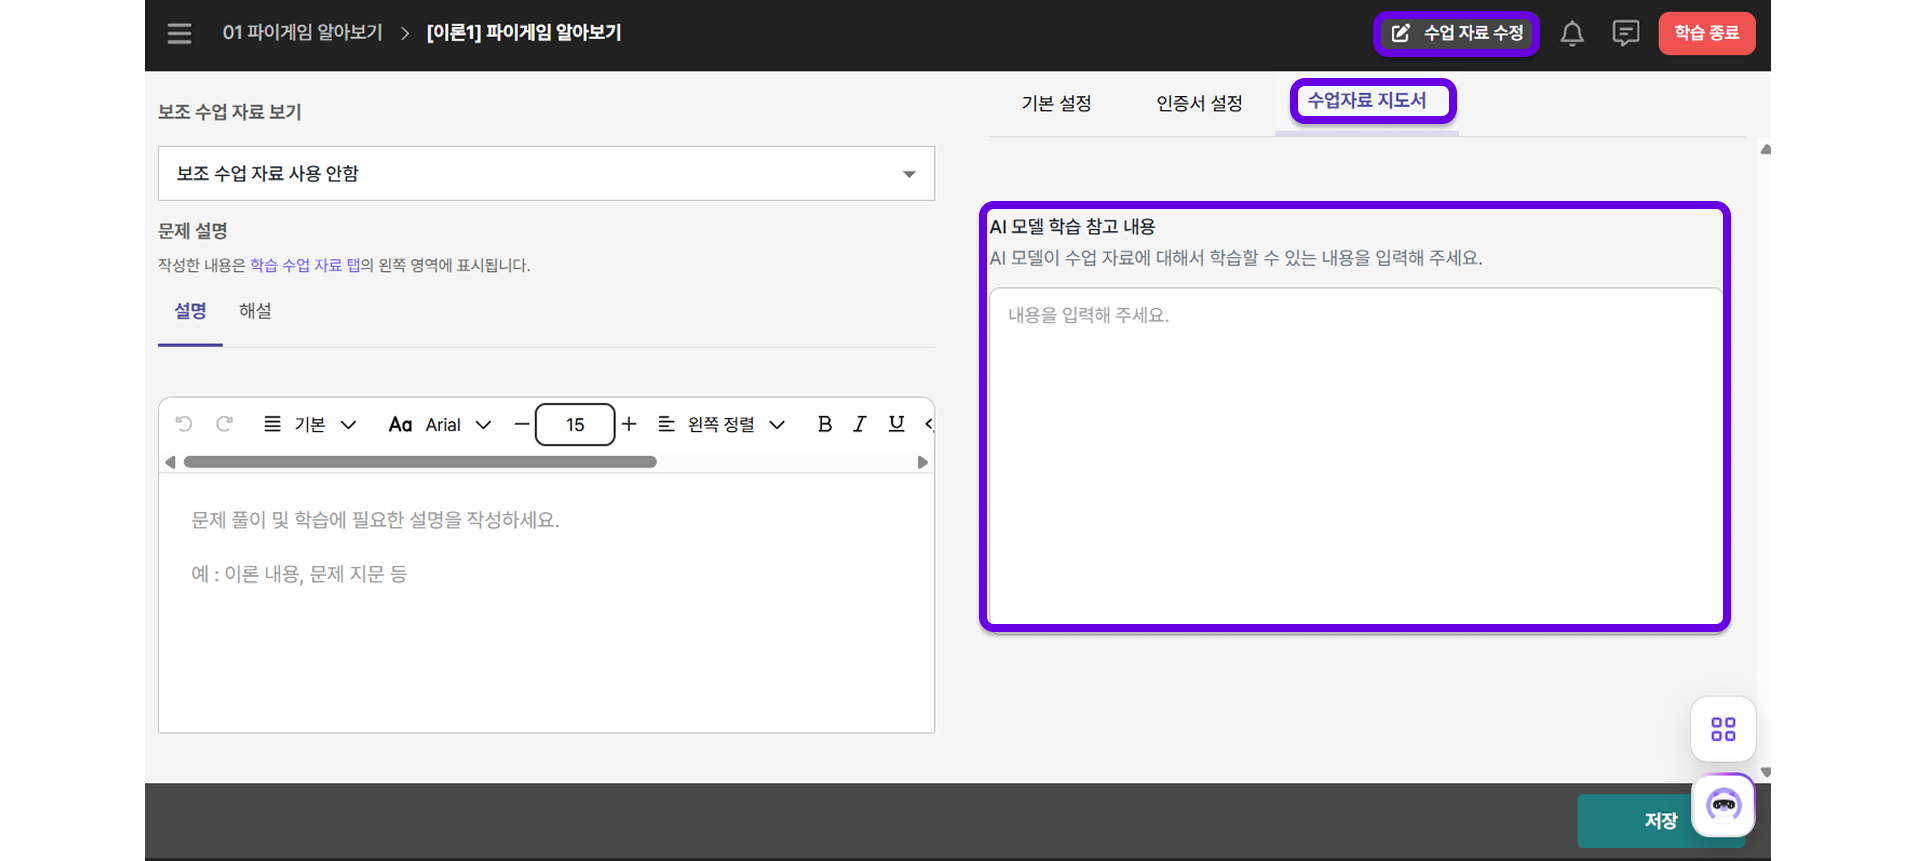Click the undo arrow in editor toolbar
The height and width of the screenshot is (861, 1915).
[x=184, y=424]
